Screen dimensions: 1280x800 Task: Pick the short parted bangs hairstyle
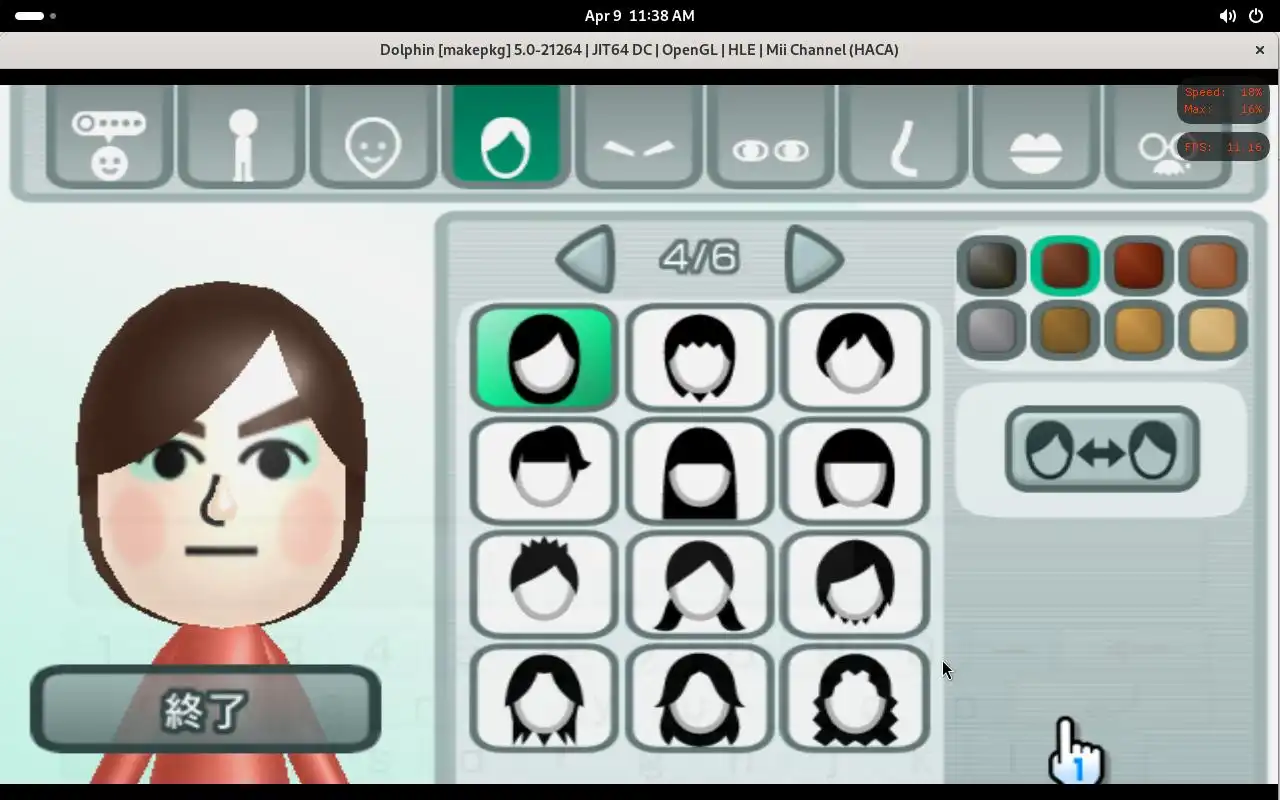(854, 358)
